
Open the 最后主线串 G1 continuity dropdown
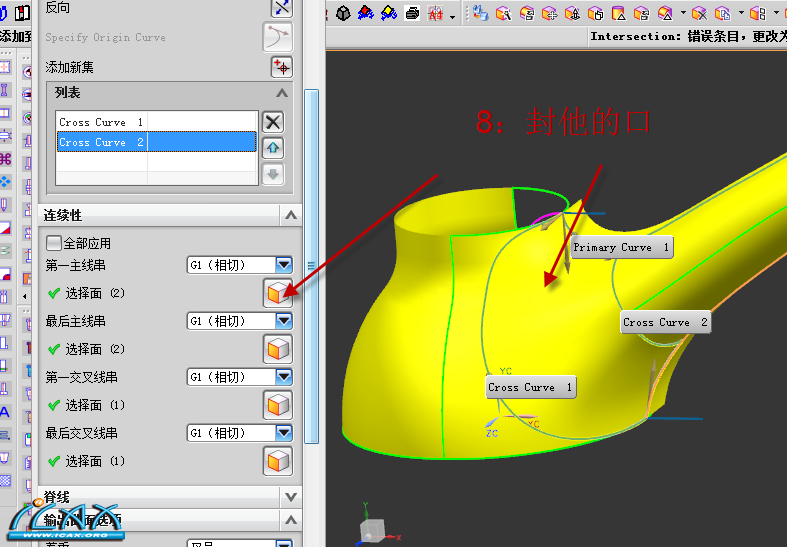(284, 321)
